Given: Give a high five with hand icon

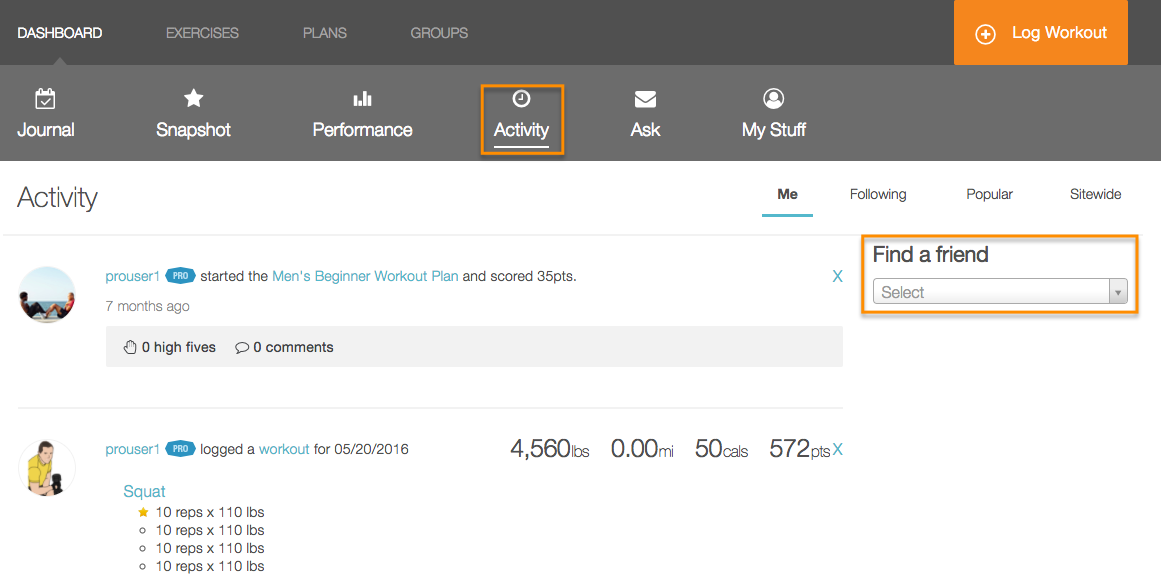Looking at the screenshot, I should tap(130, 348).
